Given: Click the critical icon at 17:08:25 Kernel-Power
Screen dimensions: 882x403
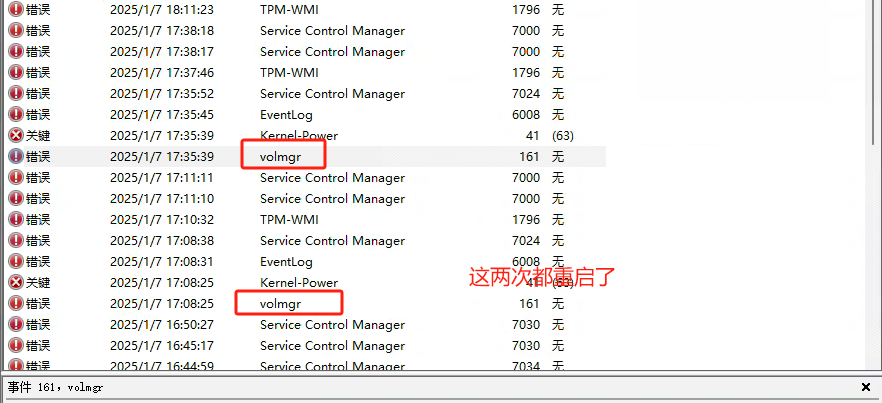Looking at the screenshot, I should [x=16, y=283].
